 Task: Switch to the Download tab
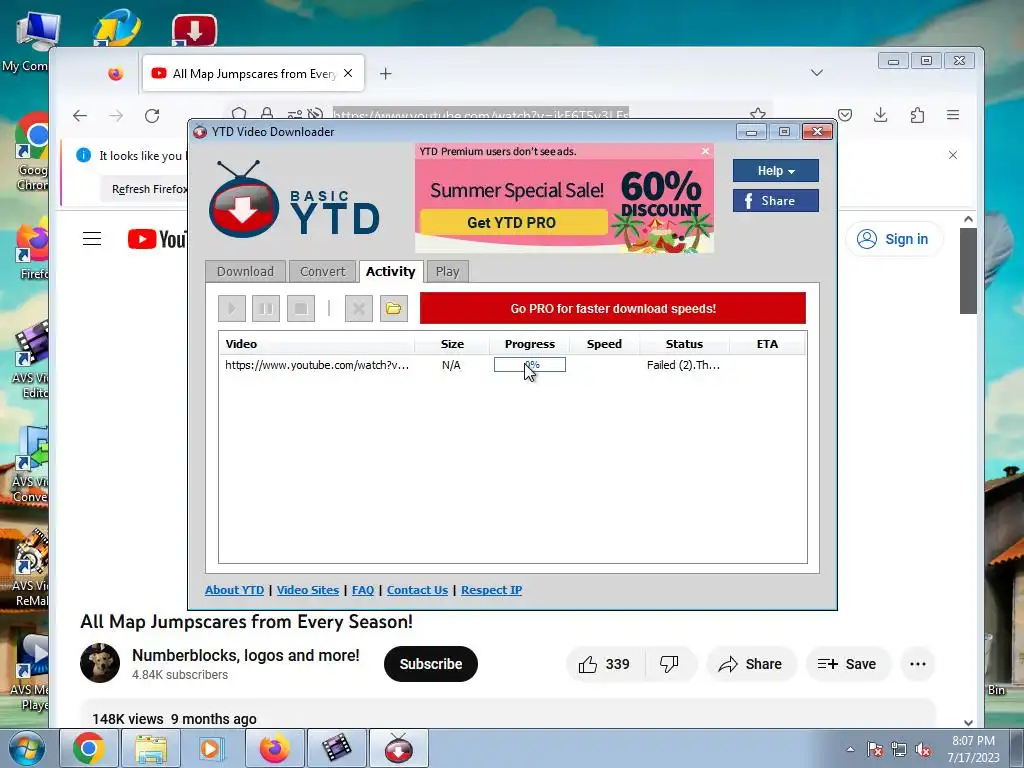(x=245, y=272)
